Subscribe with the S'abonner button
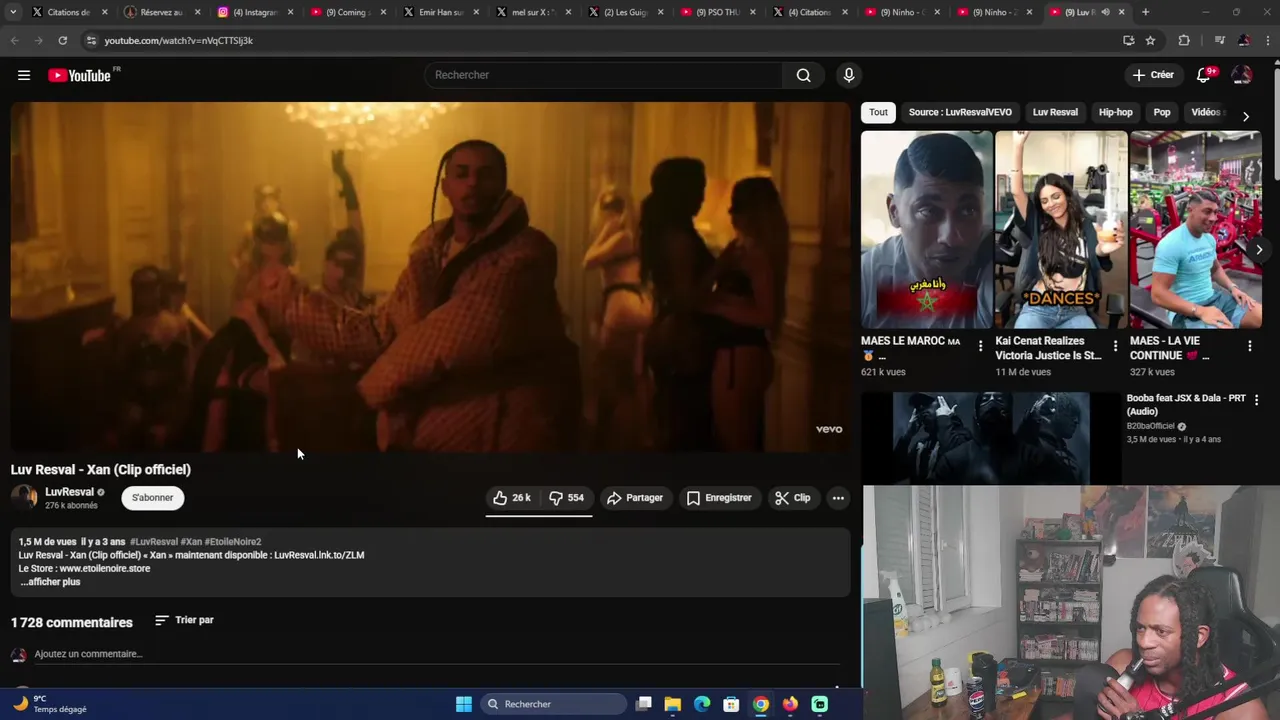 pyautogui.click(x=152, y=497)
